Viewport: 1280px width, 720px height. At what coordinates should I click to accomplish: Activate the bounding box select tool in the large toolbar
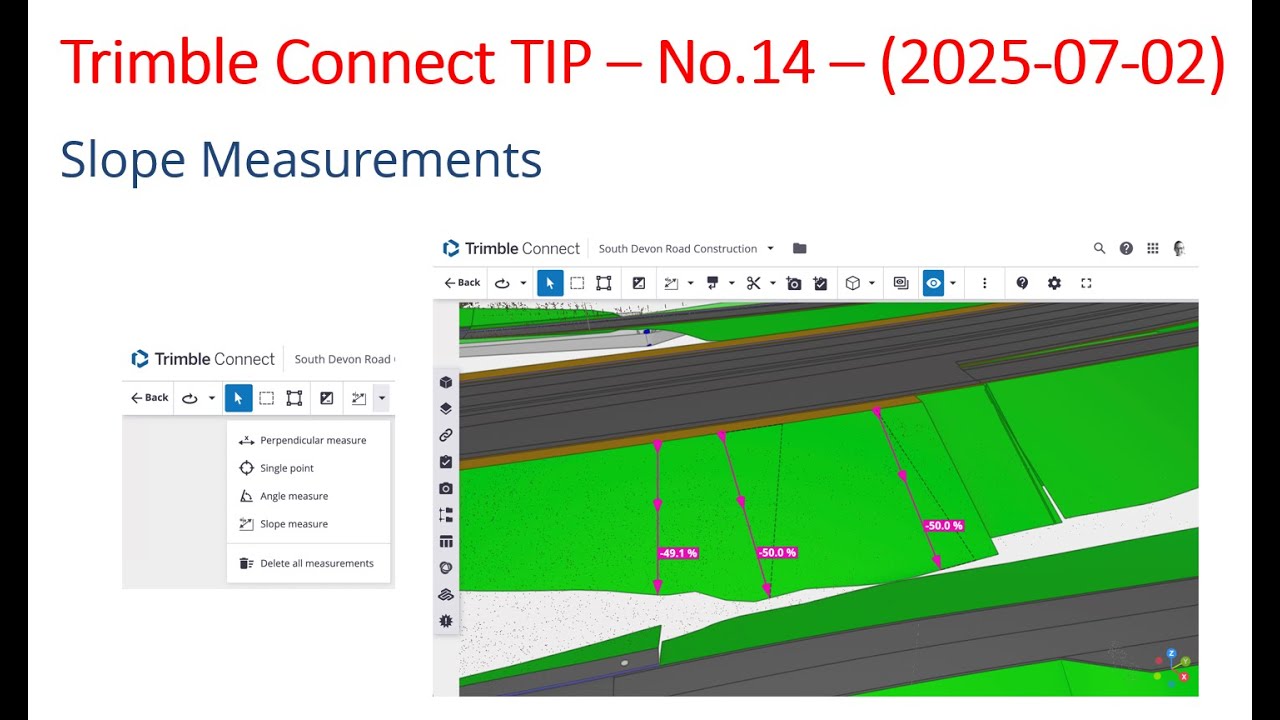tap(604, 283)
